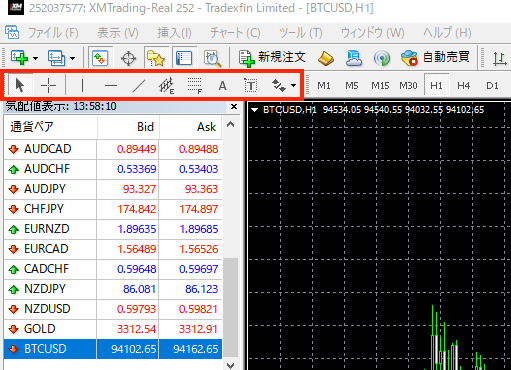Viewport: 511px width, 370px height.
Task: Click the 通貨ペア column header
Action: (50, 127)
